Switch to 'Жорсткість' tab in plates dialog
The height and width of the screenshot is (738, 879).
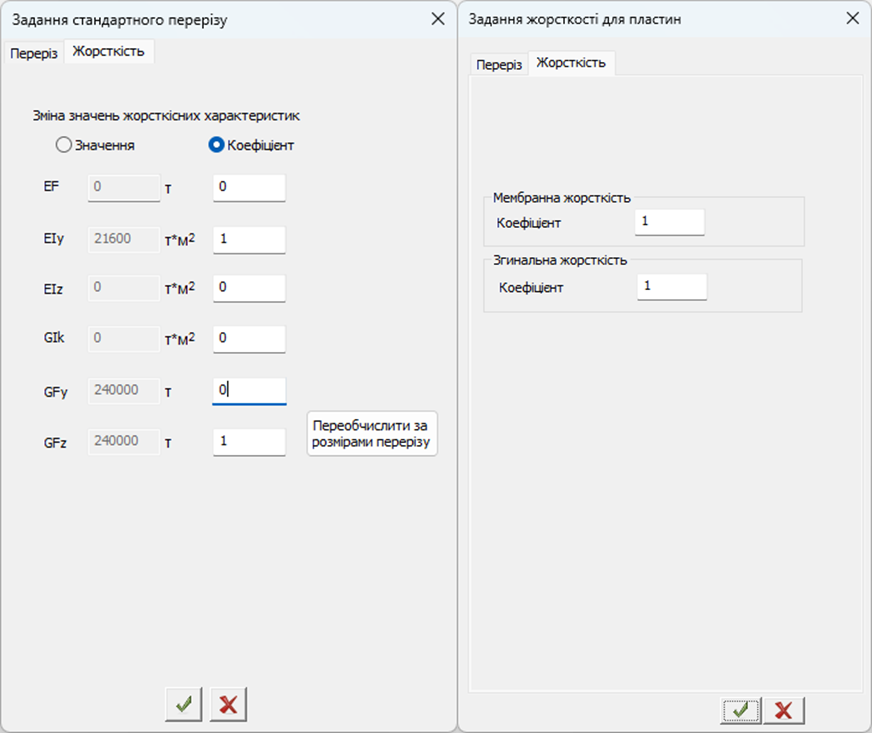571,63
